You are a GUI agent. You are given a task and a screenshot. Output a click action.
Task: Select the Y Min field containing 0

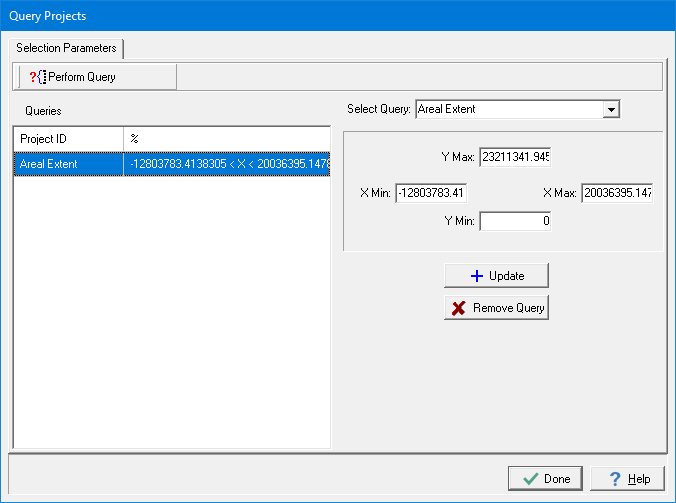(x=515, y=221)
